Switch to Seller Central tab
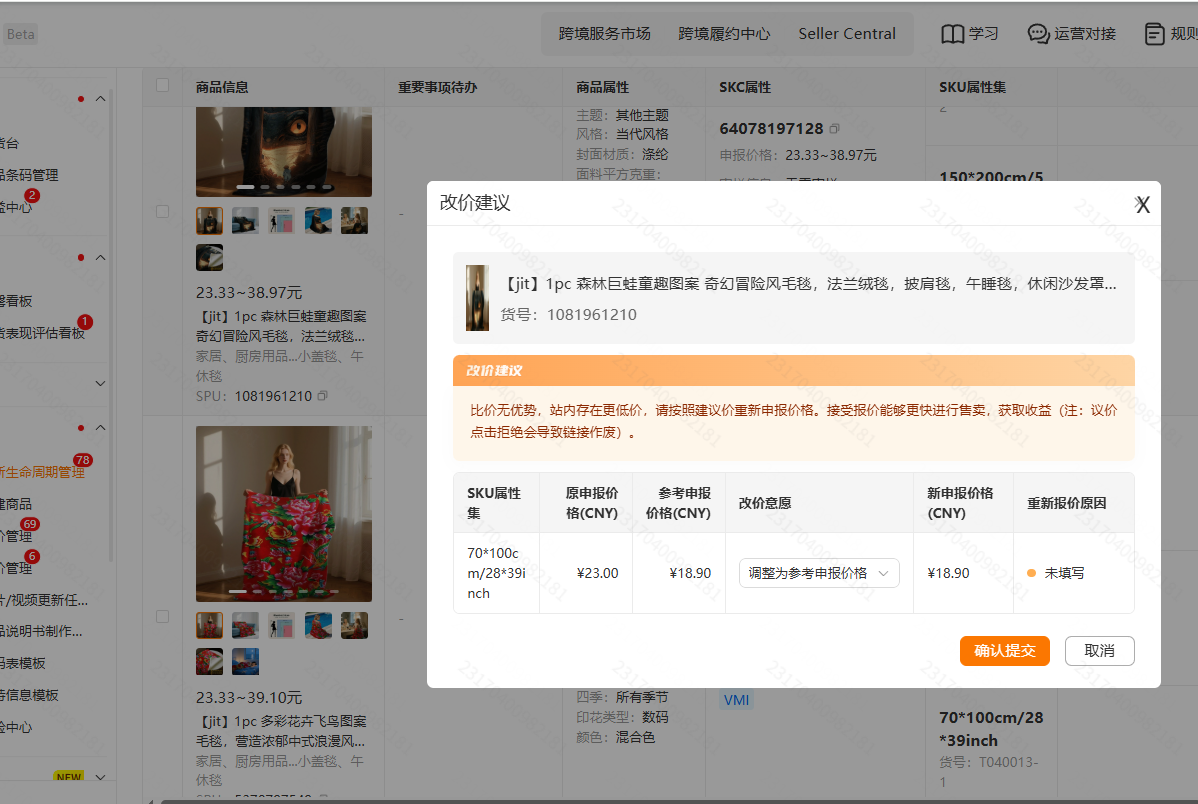 (x=847, y=34)
